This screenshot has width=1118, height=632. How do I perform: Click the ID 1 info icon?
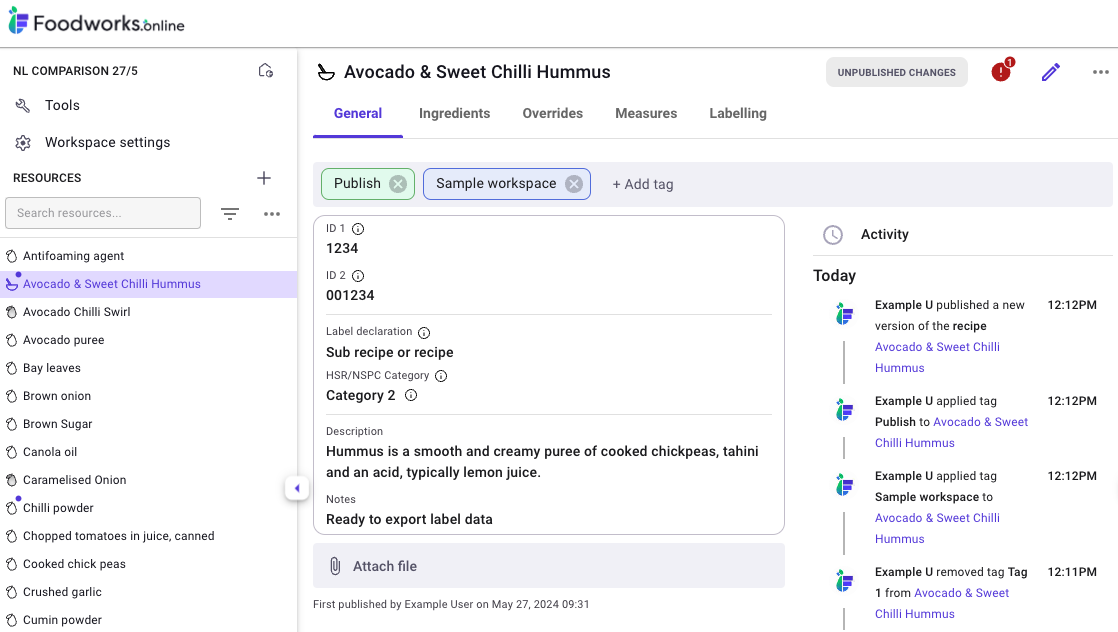point(358,229)
